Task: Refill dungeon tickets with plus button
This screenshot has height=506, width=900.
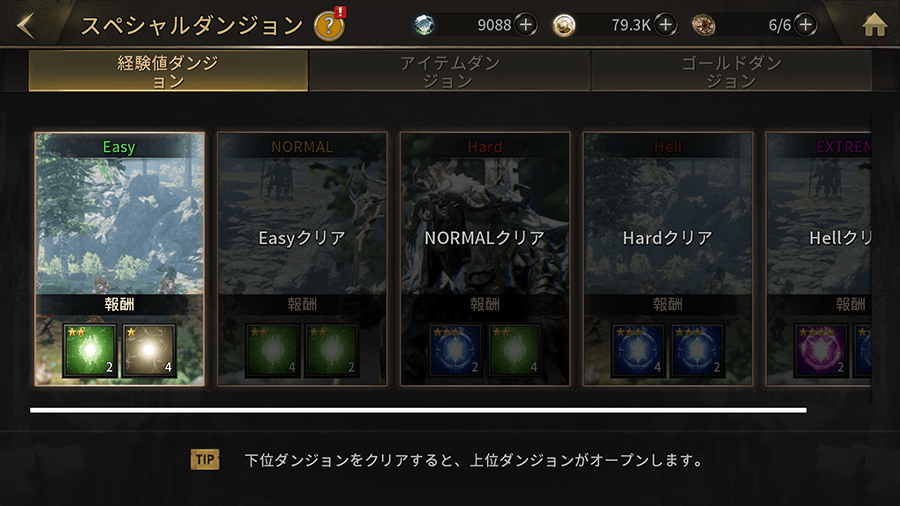Action: pyautogui.click(x=805, y=25)
